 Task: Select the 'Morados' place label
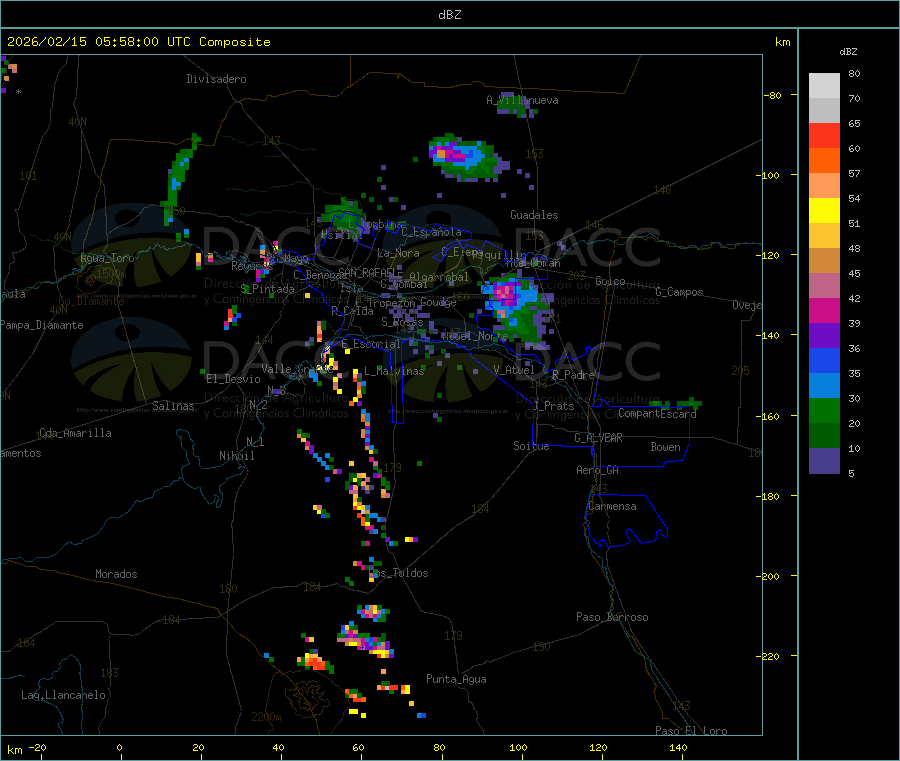pos(116,574)
